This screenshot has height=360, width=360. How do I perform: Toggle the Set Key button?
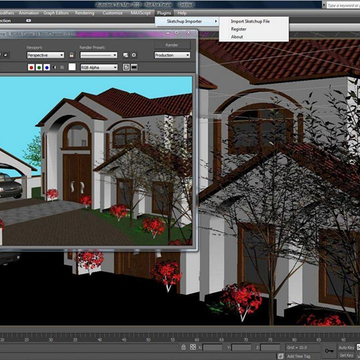(x=346, y=355)
